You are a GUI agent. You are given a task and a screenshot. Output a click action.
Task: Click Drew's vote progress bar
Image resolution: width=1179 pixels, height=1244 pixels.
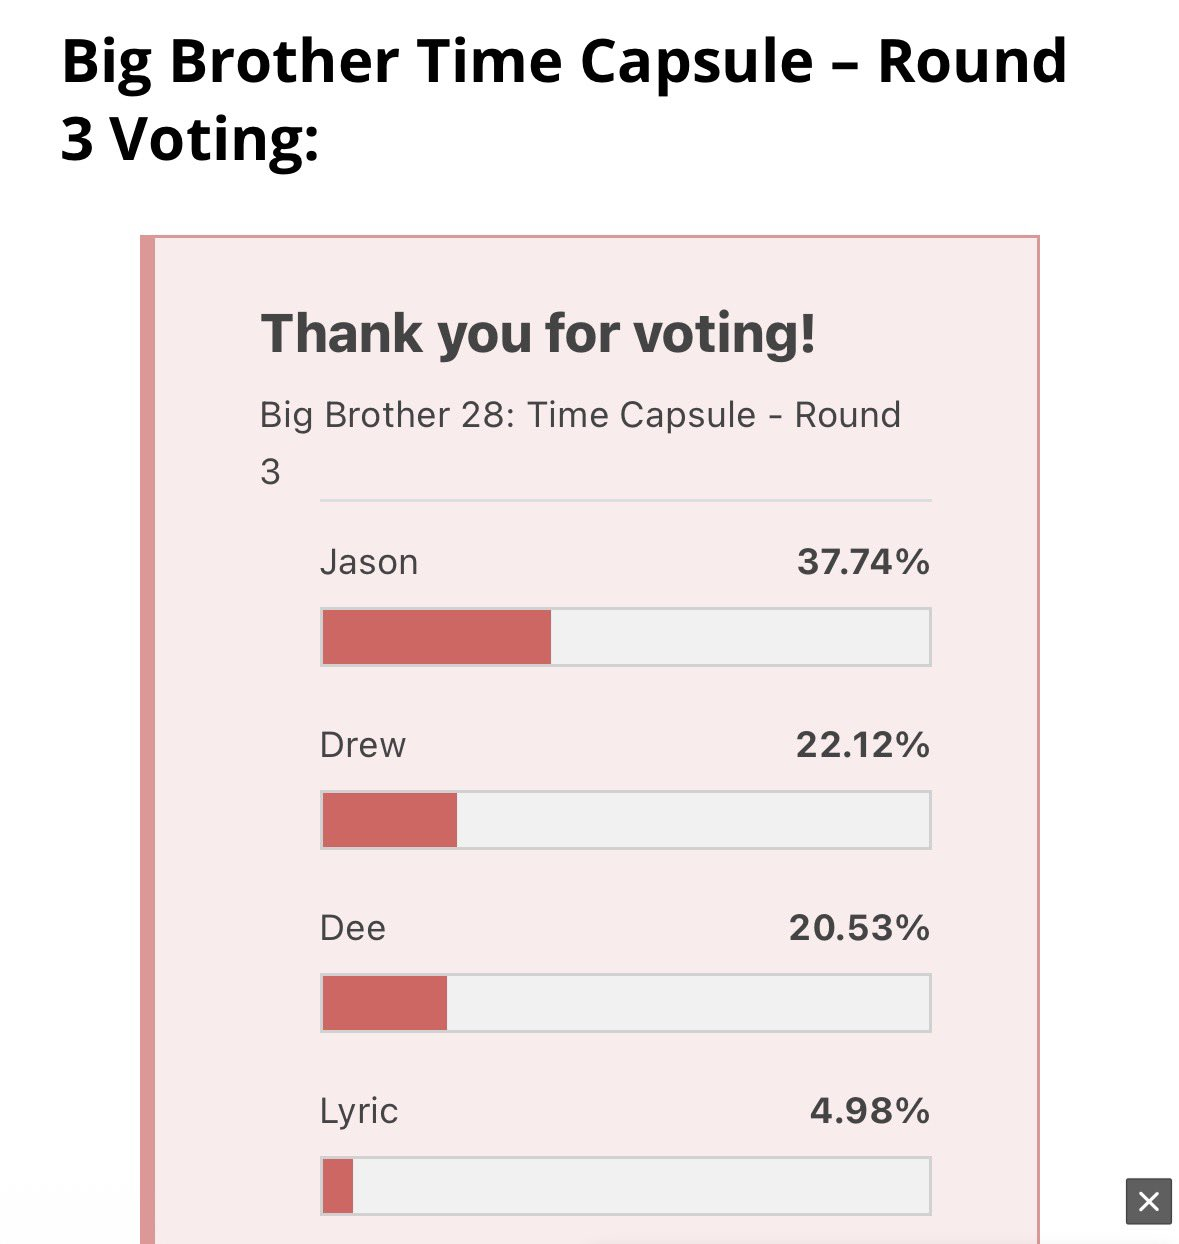tap(626, 820)
